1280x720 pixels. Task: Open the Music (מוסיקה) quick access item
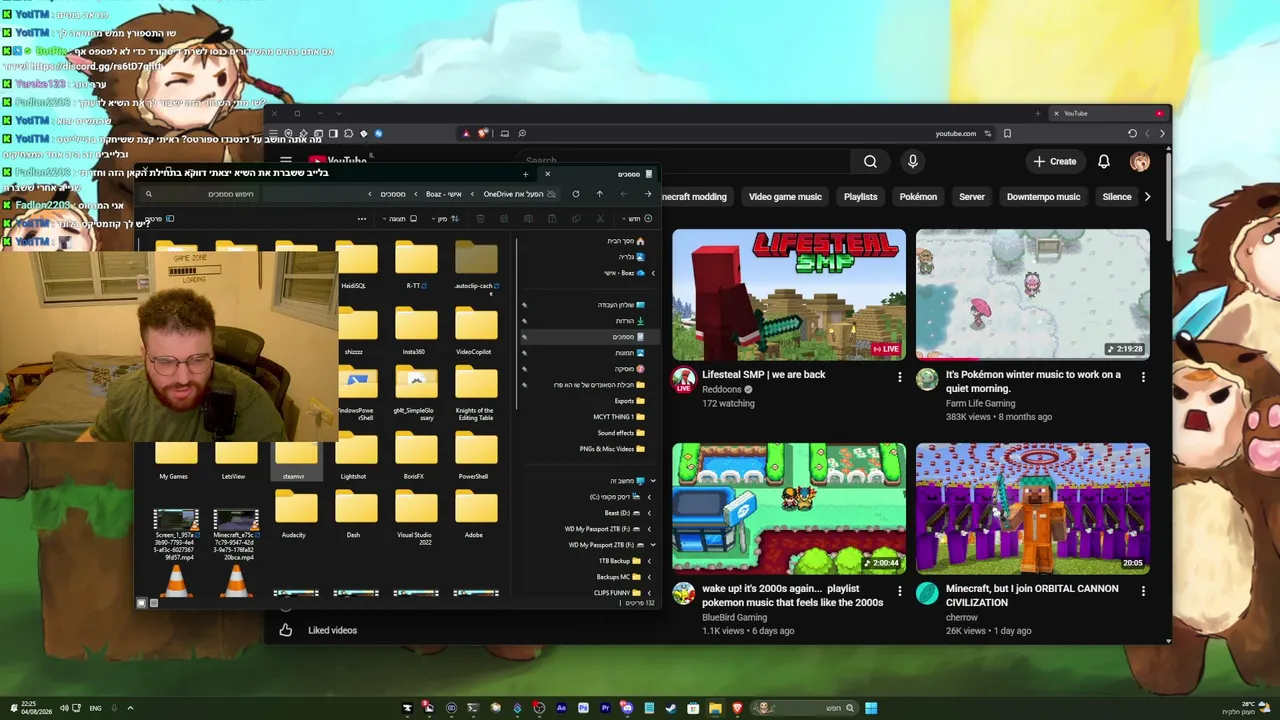click(x=630, y=369)
